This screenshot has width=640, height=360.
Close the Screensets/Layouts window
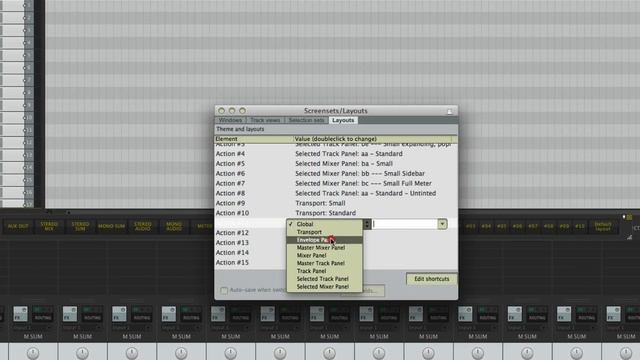[221, 111]
